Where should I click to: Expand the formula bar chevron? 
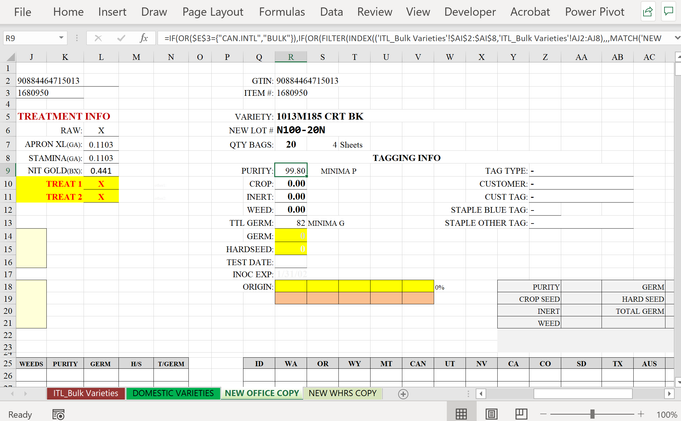point(676,38)
